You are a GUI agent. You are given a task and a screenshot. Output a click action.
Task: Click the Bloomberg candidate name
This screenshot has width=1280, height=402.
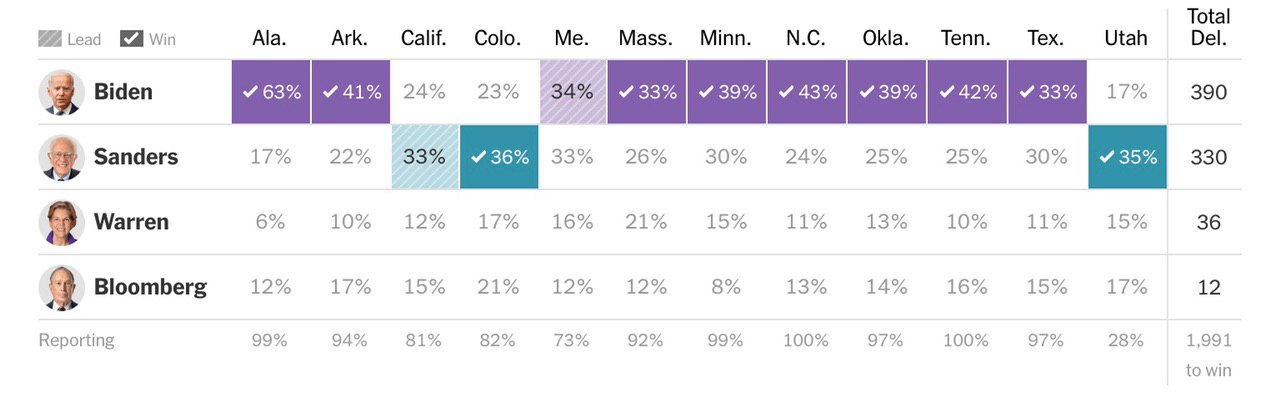(150, 287)
